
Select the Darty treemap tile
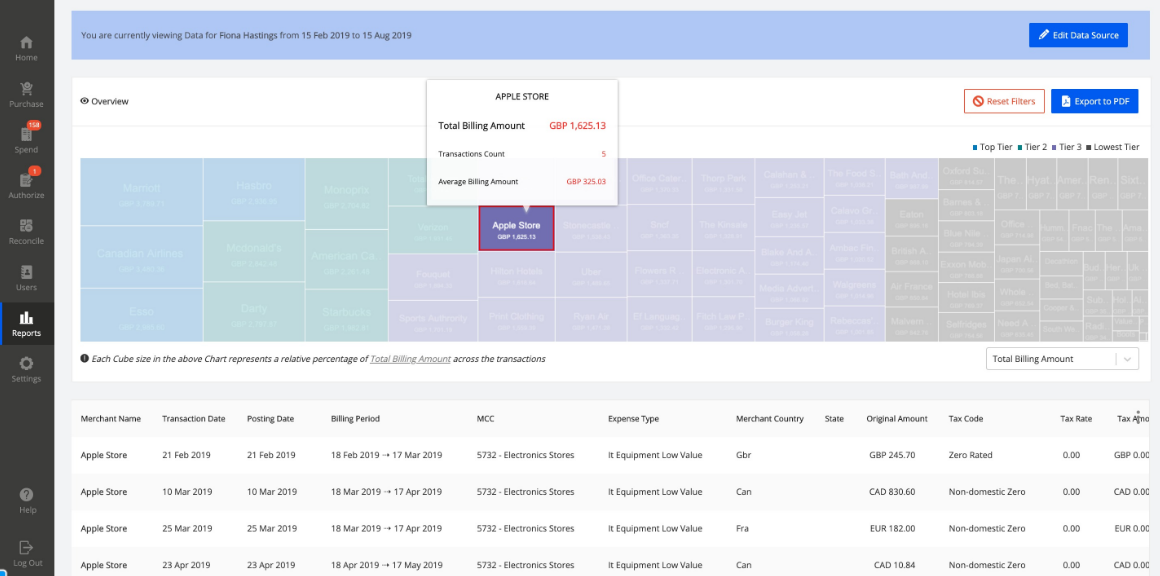coord(254,312)
